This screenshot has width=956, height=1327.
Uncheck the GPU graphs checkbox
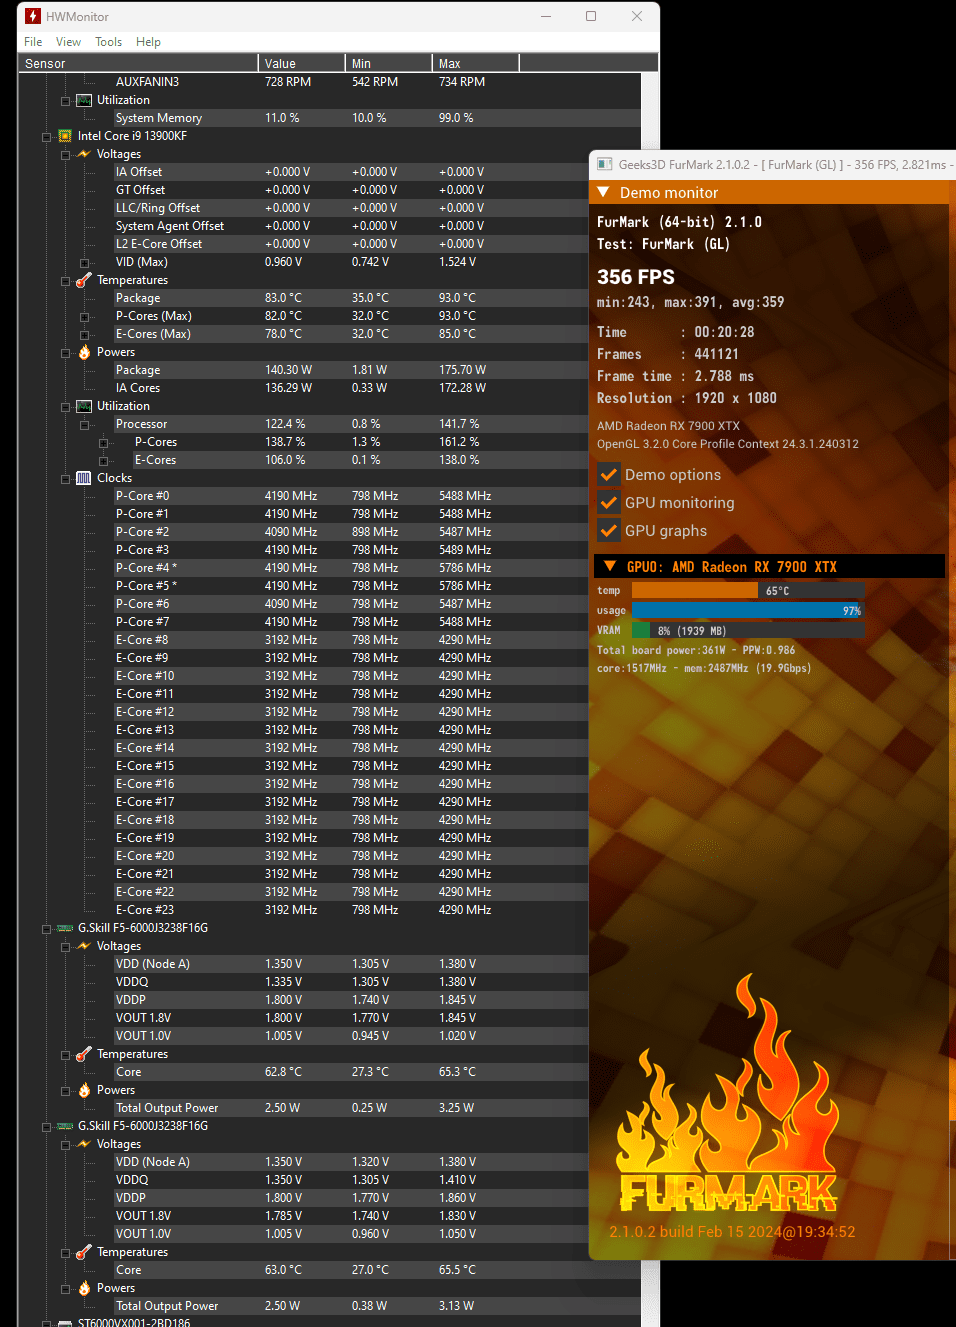pyautogui.click(x=609, y=530)
